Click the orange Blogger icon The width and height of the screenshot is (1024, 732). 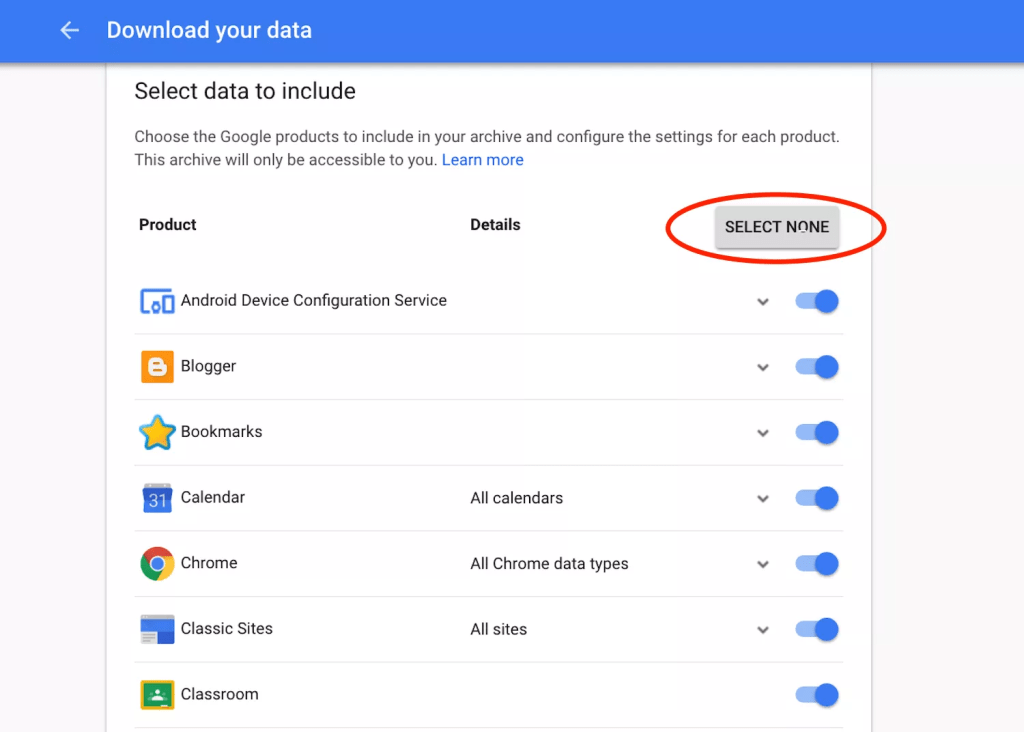(157, 367)
